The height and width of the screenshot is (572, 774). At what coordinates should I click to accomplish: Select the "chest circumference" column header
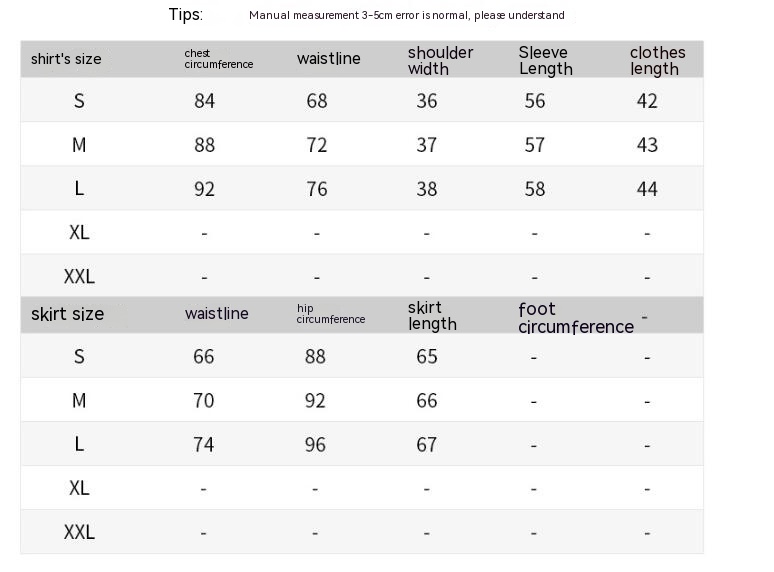pyautogui.click(x=218, y=59)
